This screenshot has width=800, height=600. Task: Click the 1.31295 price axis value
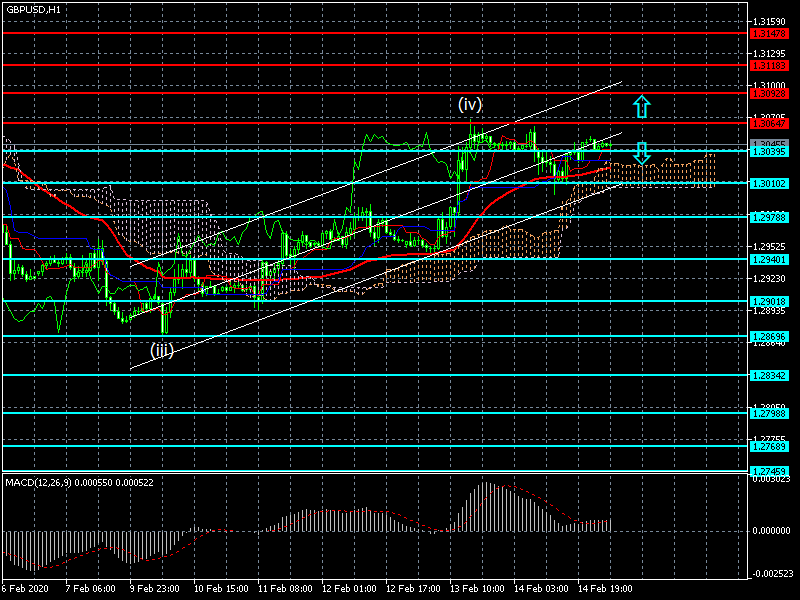(769, 54)
